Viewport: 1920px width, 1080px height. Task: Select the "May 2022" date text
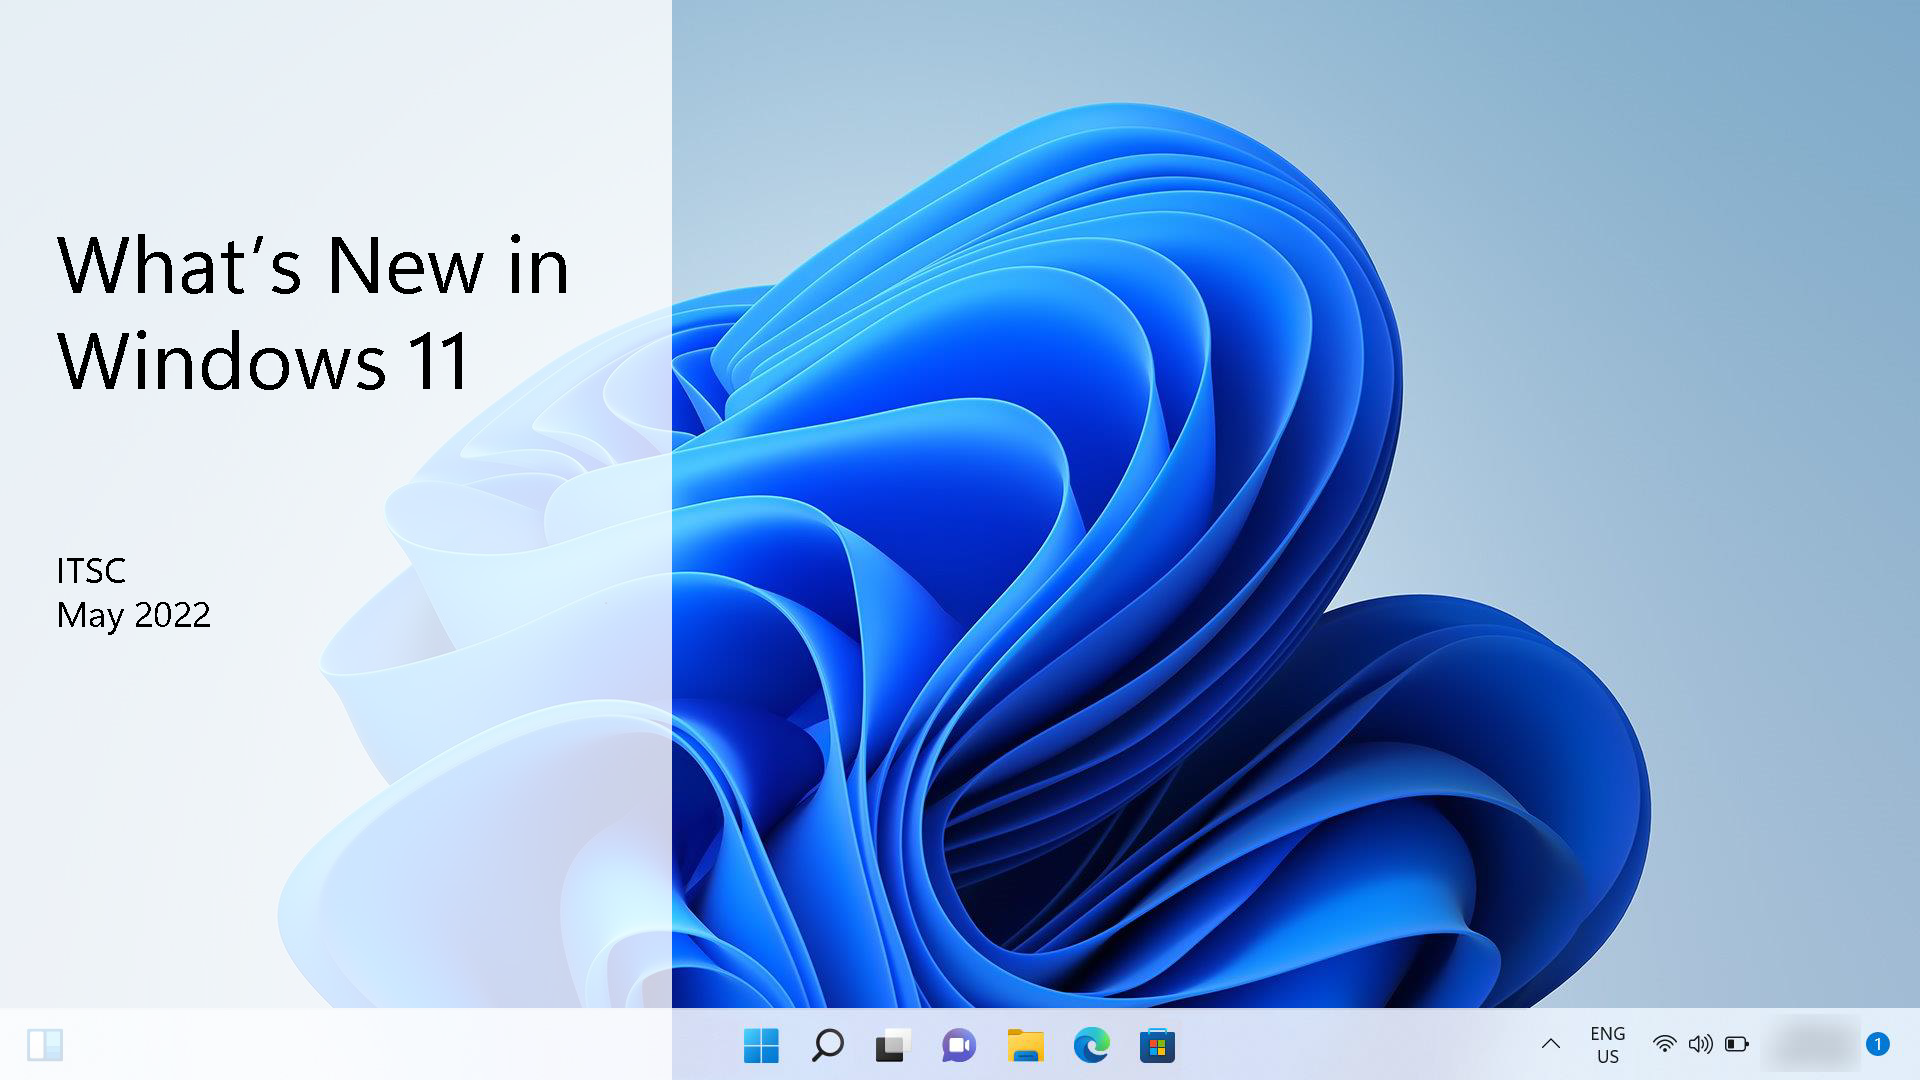[133, 615]
